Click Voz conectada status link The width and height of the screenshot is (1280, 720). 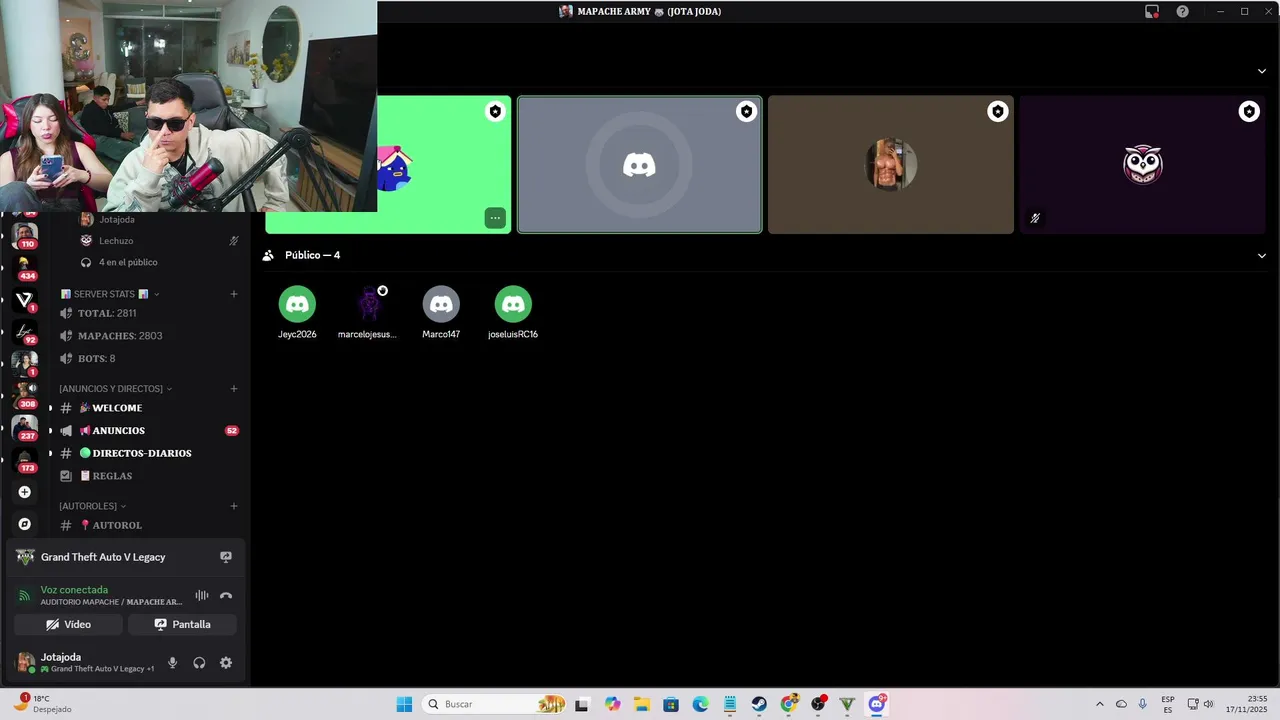(x=74, y=590)
